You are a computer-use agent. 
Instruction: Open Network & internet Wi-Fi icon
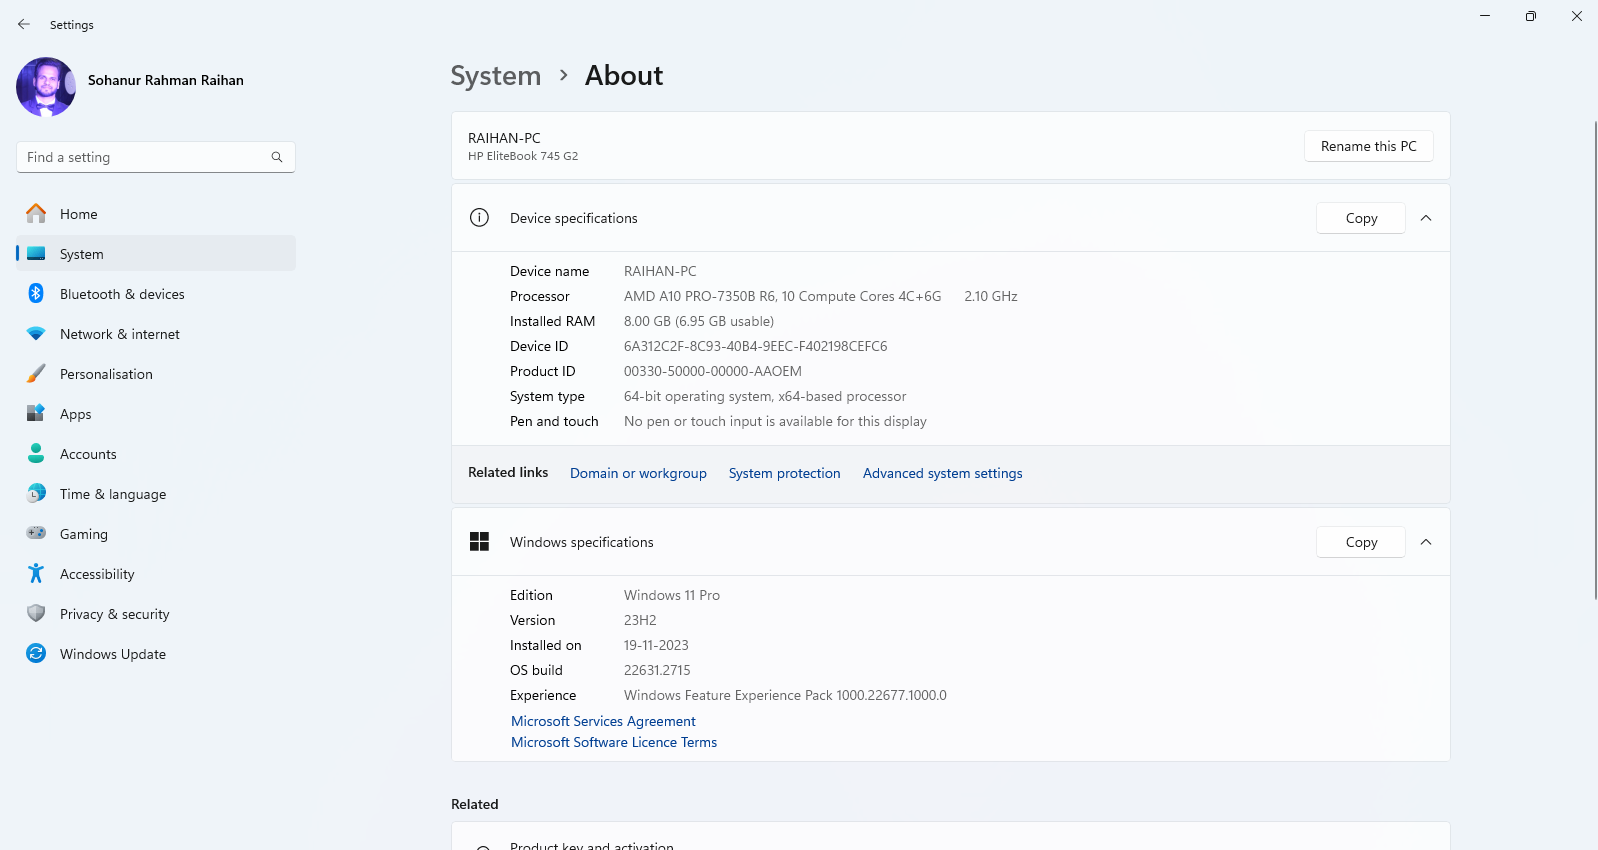36,334
